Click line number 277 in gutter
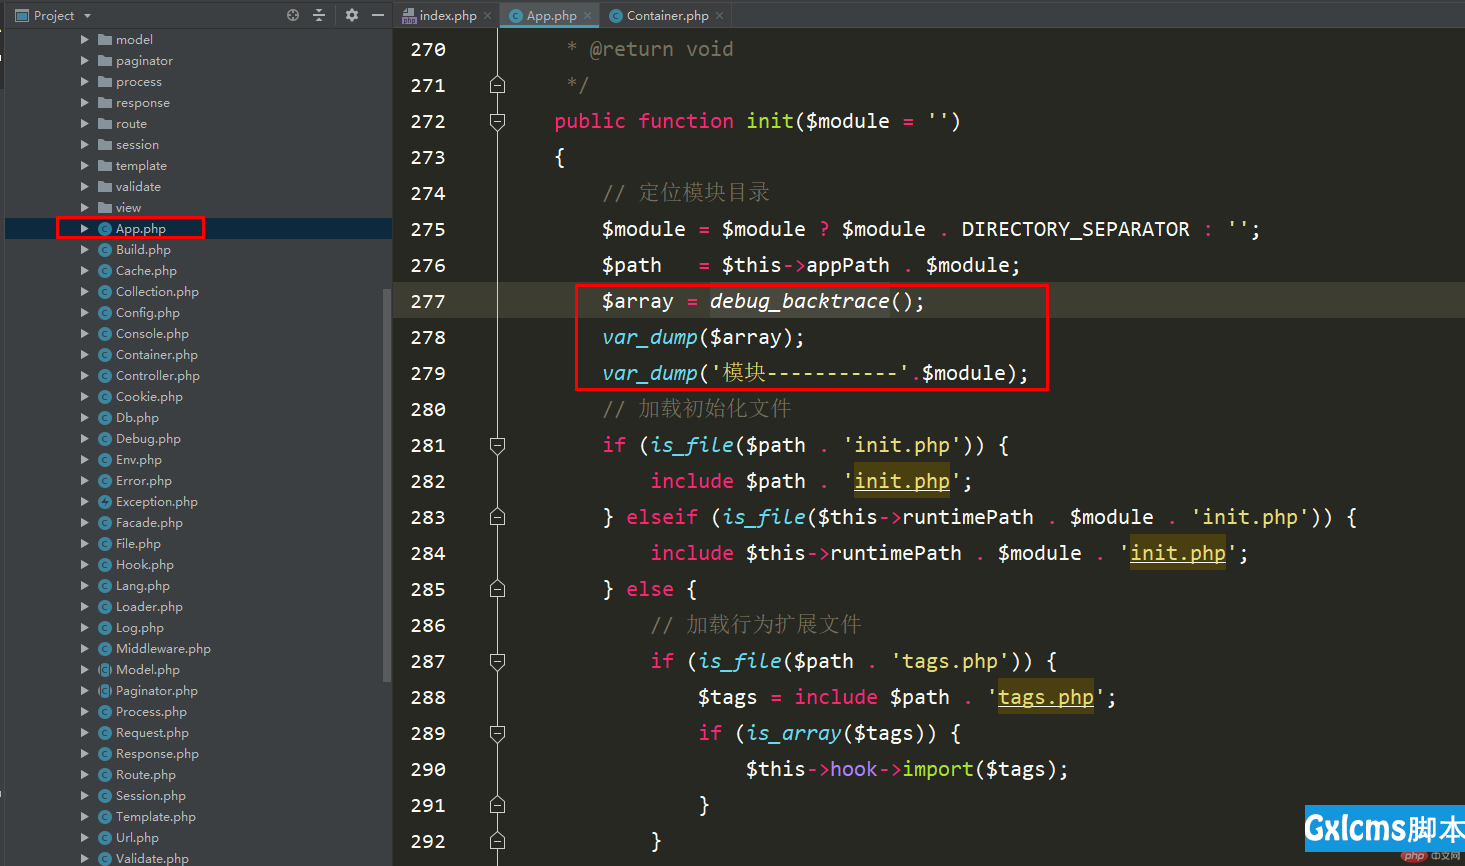 click(428, 301)
